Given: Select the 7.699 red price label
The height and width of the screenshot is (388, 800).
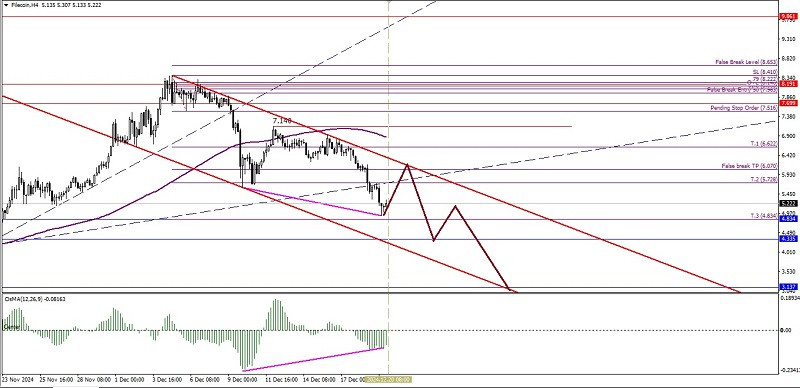Looking at the screenshot, I should 788,103.
